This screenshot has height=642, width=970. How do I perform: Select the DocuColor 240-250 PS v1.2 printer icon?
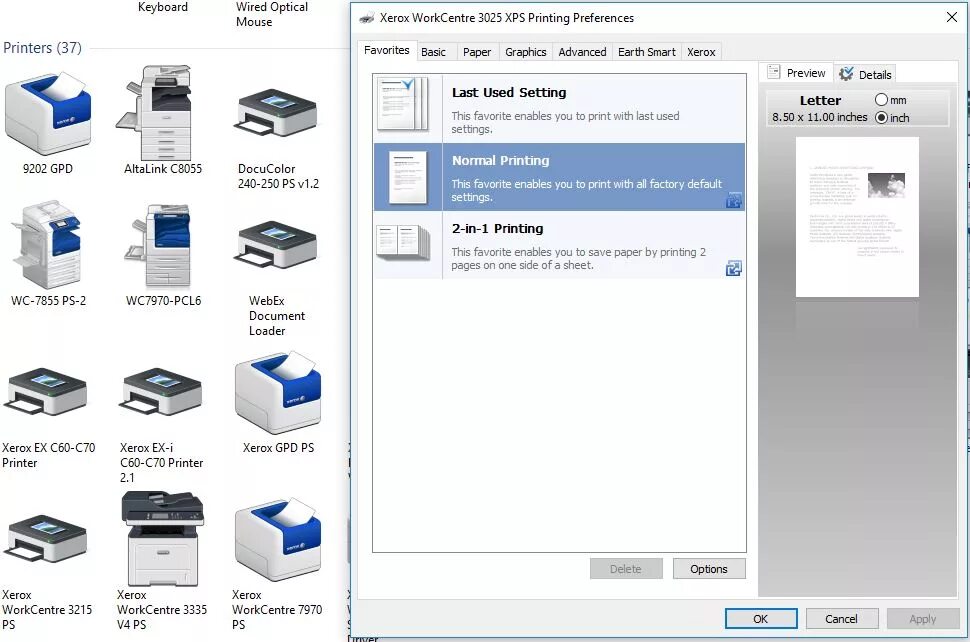click(276, 112)
